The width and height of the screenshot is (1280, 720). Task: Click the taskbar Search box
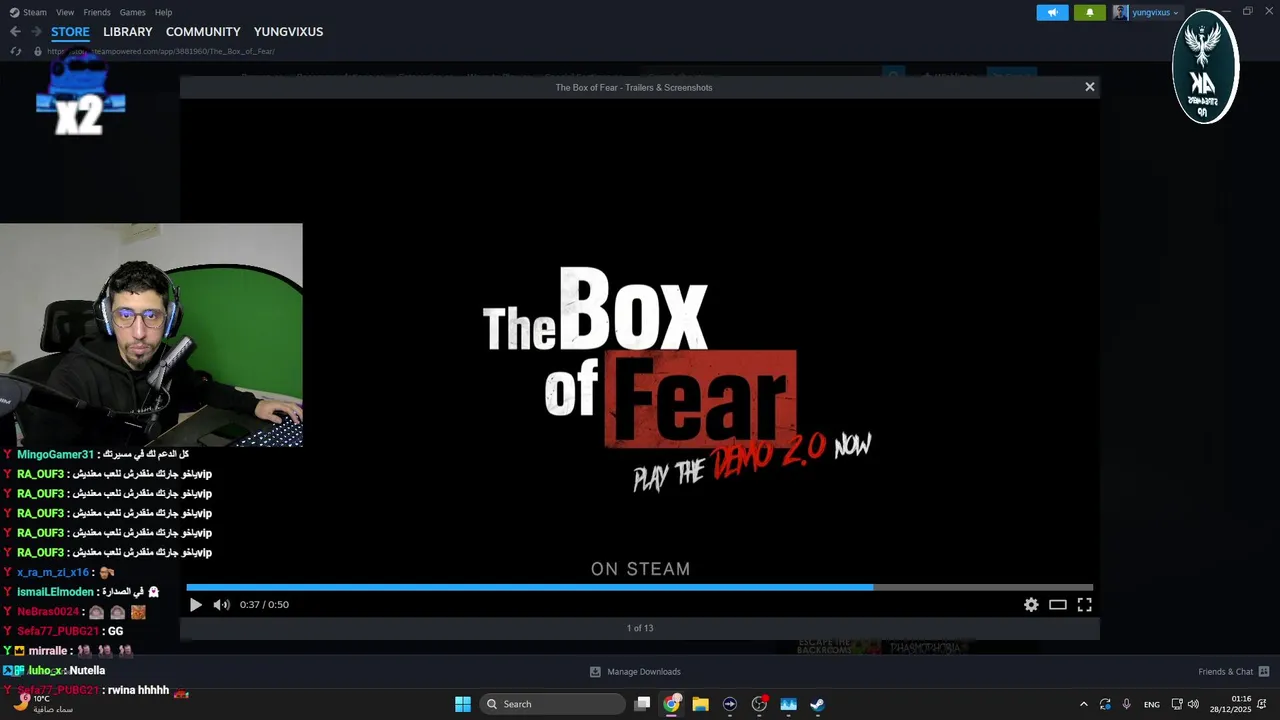[x=552, y=704]
